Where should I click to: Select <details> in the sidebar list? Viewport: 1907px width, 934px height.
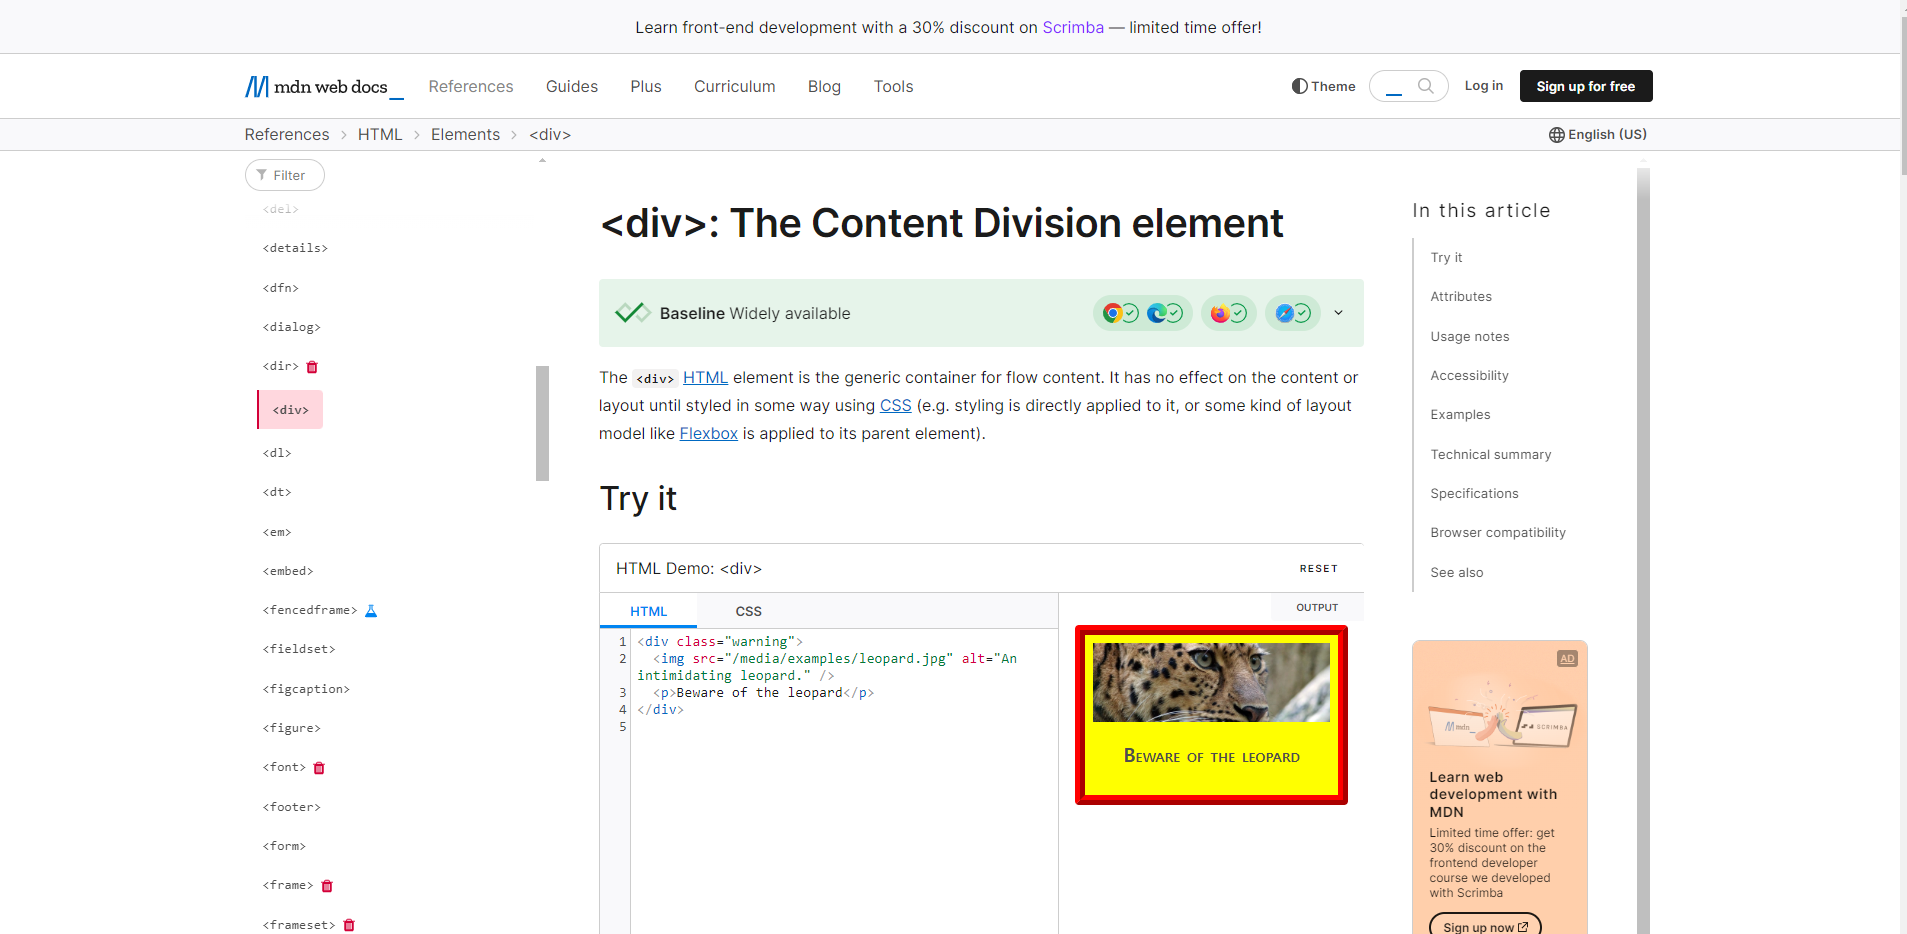tap(295, 248)
